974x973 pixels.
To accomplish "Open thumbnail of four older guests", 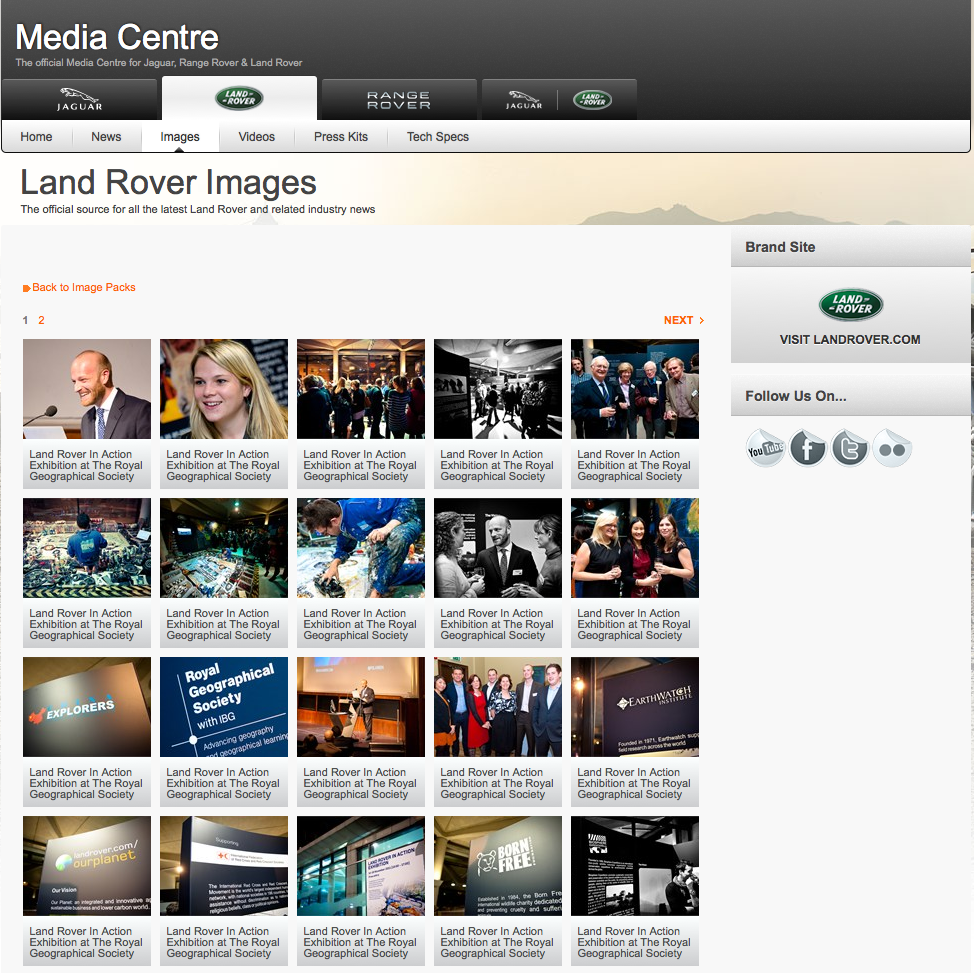I will (x=635, y=389).
